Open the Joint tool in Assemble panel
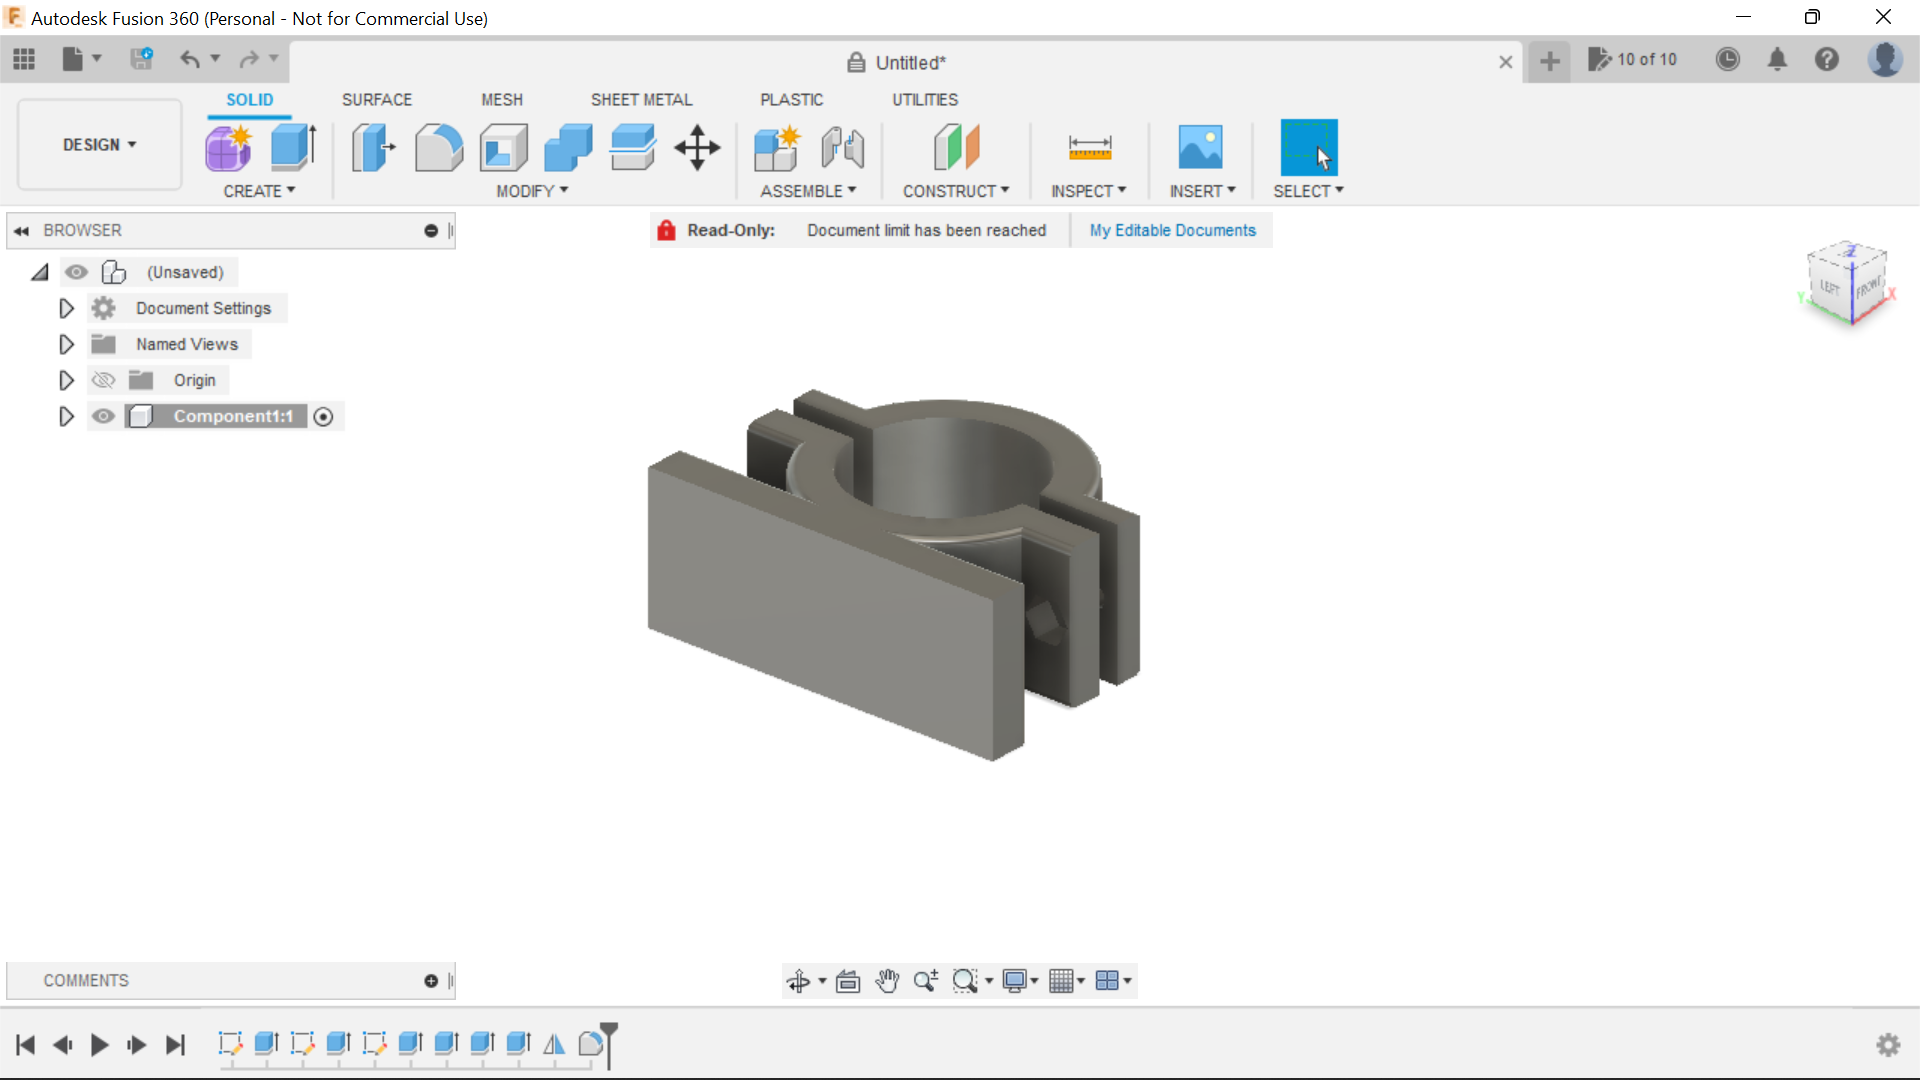 (843, 147)
